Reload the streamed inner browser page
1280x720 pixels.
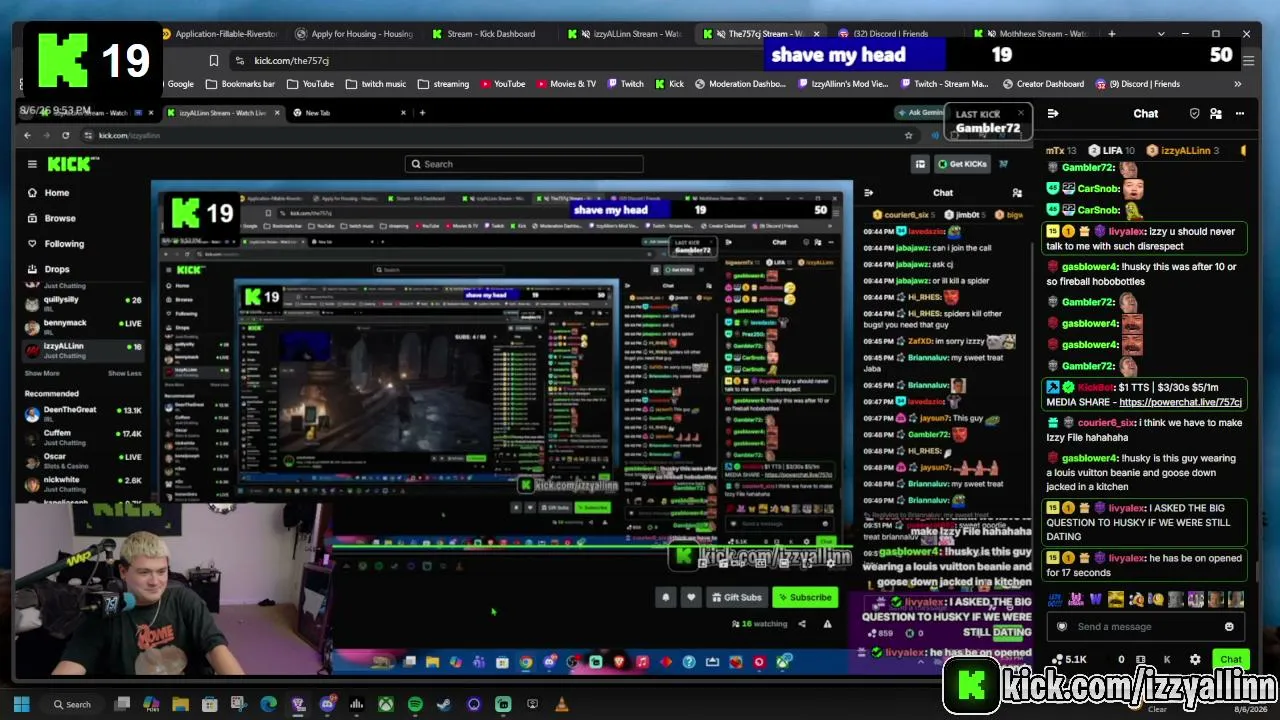(65, 135)
